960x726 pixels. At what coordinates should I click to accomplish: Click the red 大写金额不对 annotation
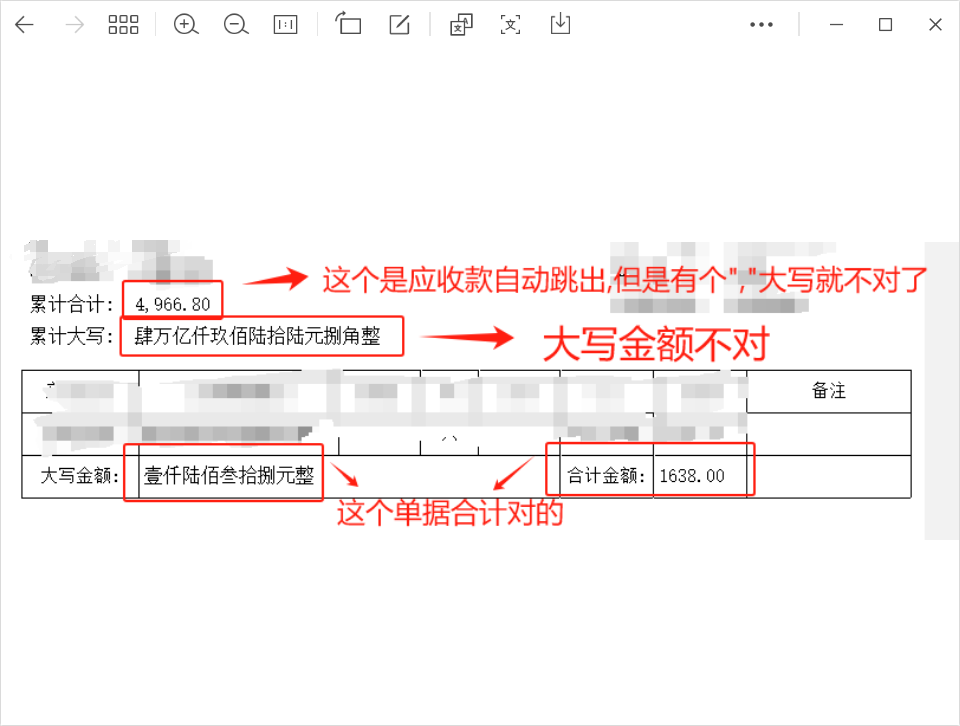pyautogui.click(x=655, y=344)
